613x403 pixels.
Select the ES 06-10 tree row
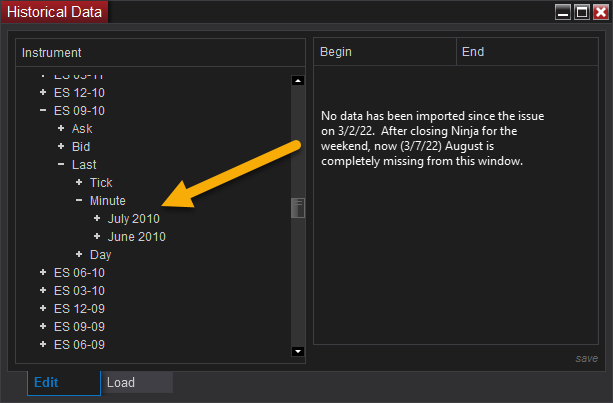pyautogui.click(x=79, y=272)
